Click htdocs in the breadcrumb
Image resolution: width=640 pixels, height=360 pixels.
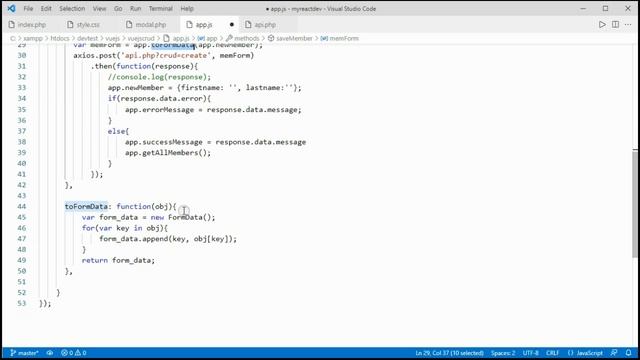click(x=60, y=38)
